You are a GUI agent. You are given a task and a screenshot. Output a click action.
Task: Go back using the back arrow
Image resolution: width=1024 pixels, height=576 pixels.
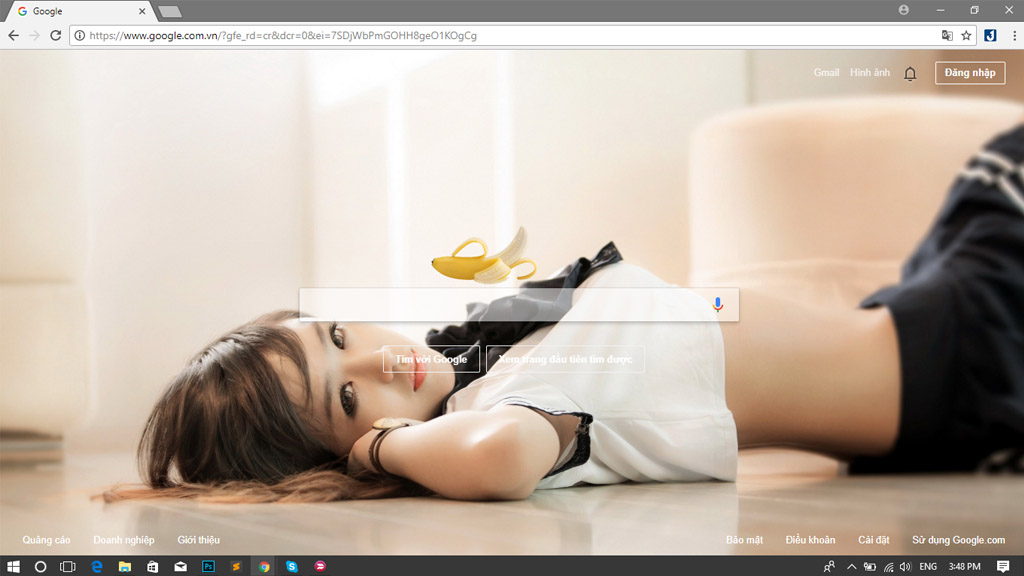click(x=14, y=35)
